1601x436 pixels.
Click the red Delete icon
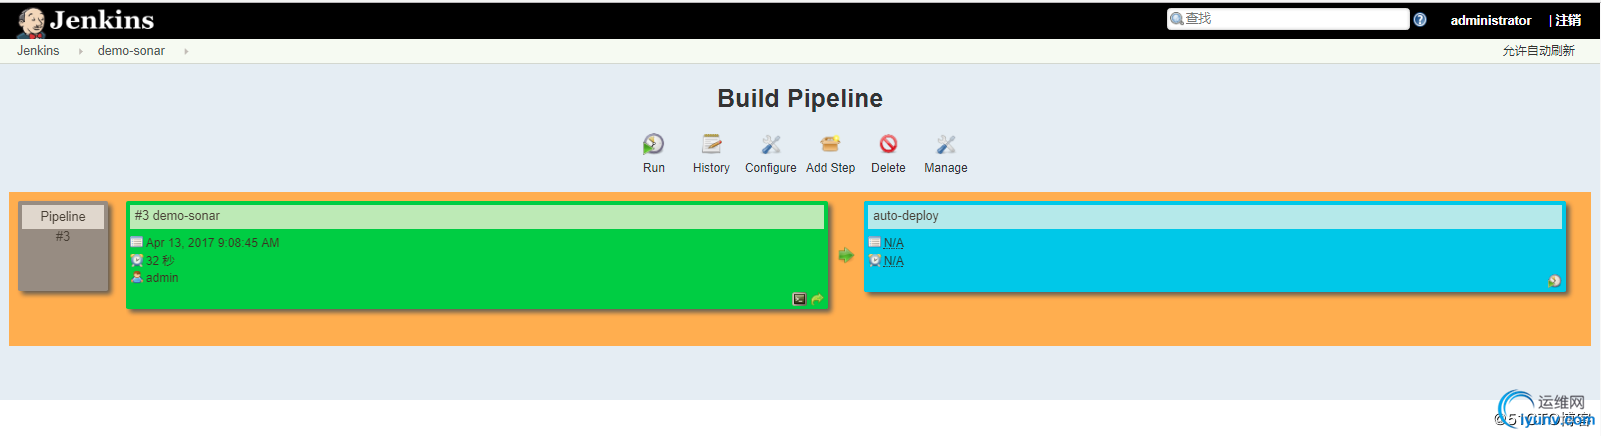888,144
